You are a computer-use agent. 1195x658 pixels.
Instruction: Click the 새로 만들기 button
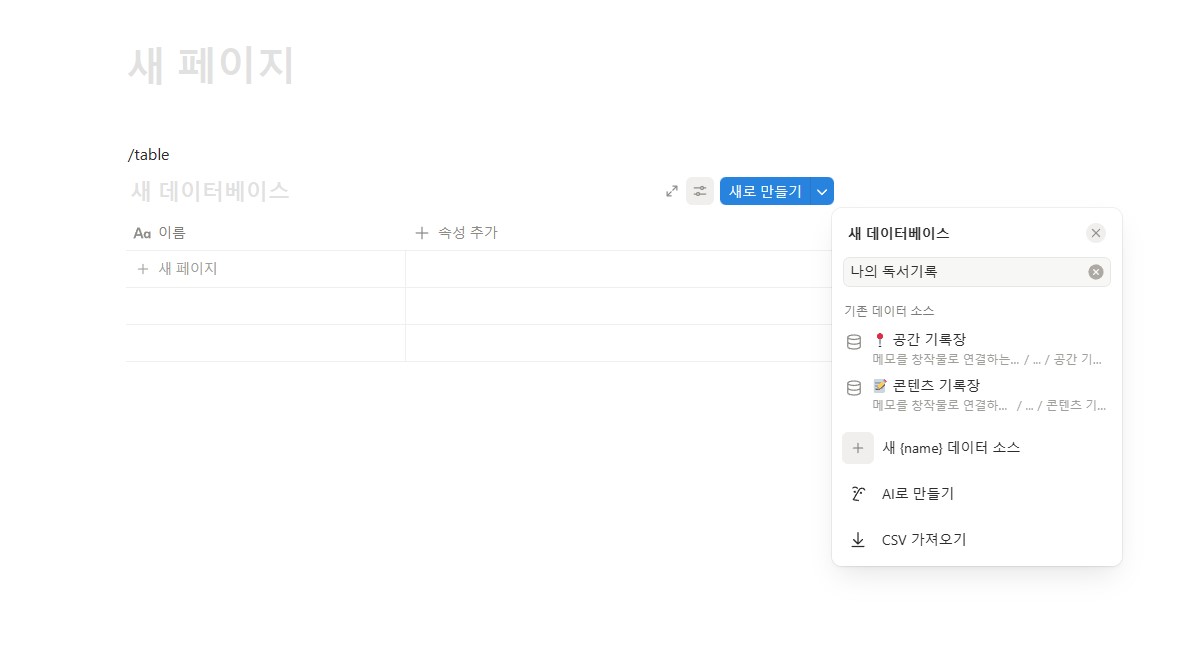tap(769, 191)
